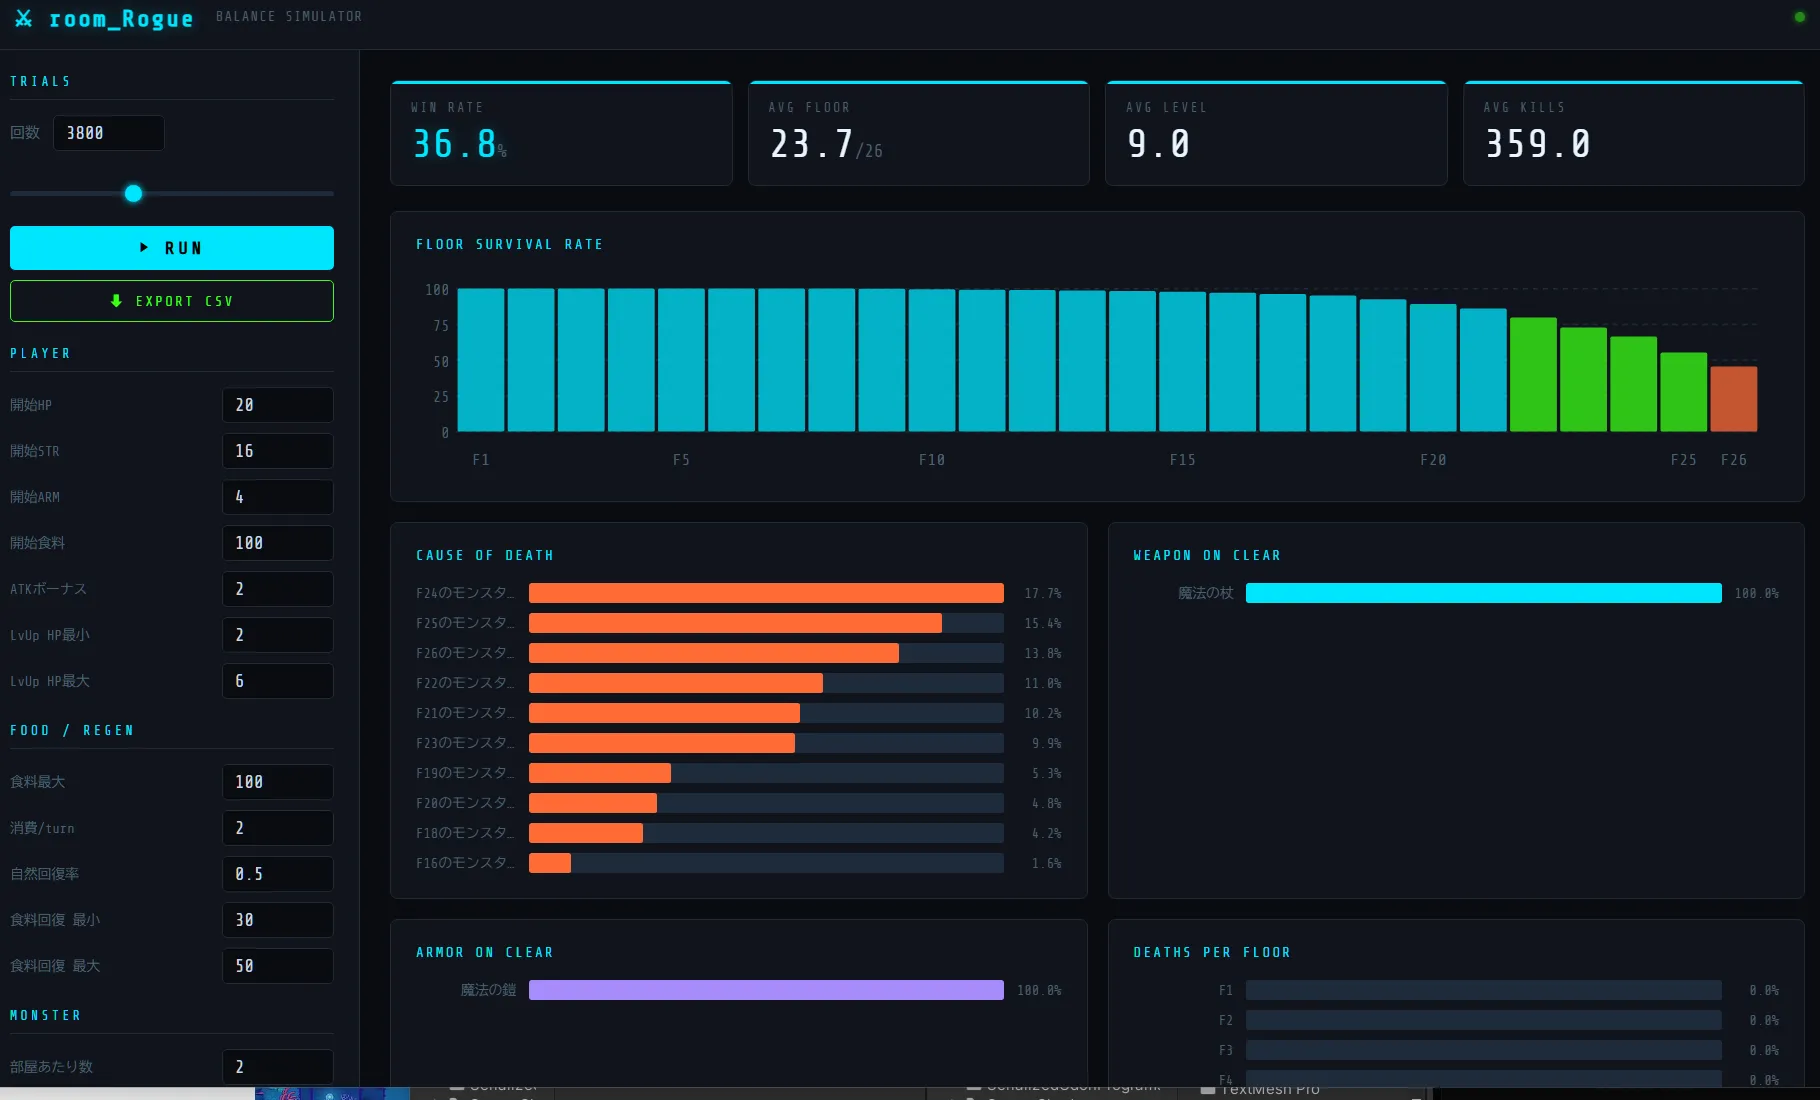Adjust the trials count slider handle

point(133,194)
